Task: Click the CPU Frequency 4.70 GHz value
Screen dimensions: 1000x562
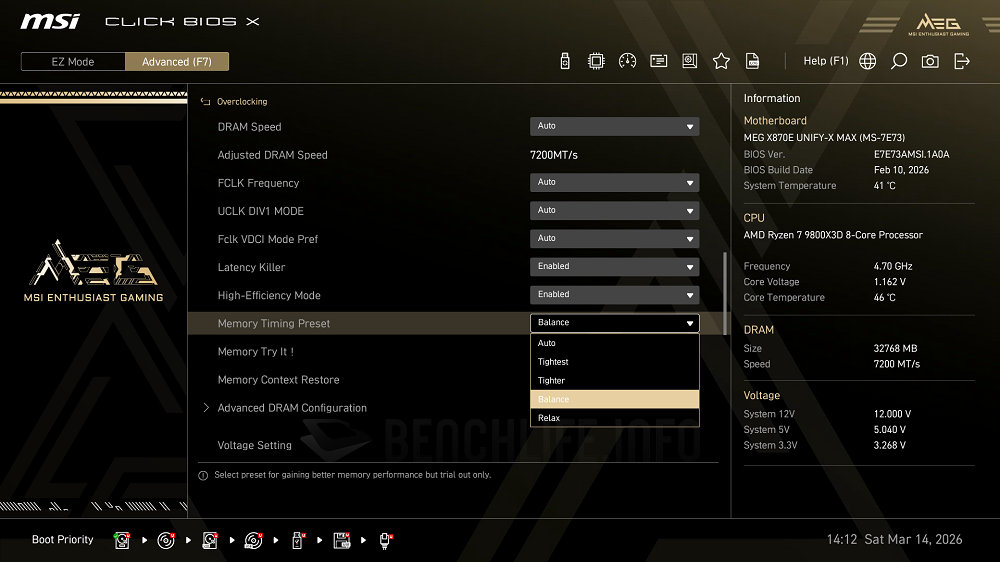Action: 893,266
